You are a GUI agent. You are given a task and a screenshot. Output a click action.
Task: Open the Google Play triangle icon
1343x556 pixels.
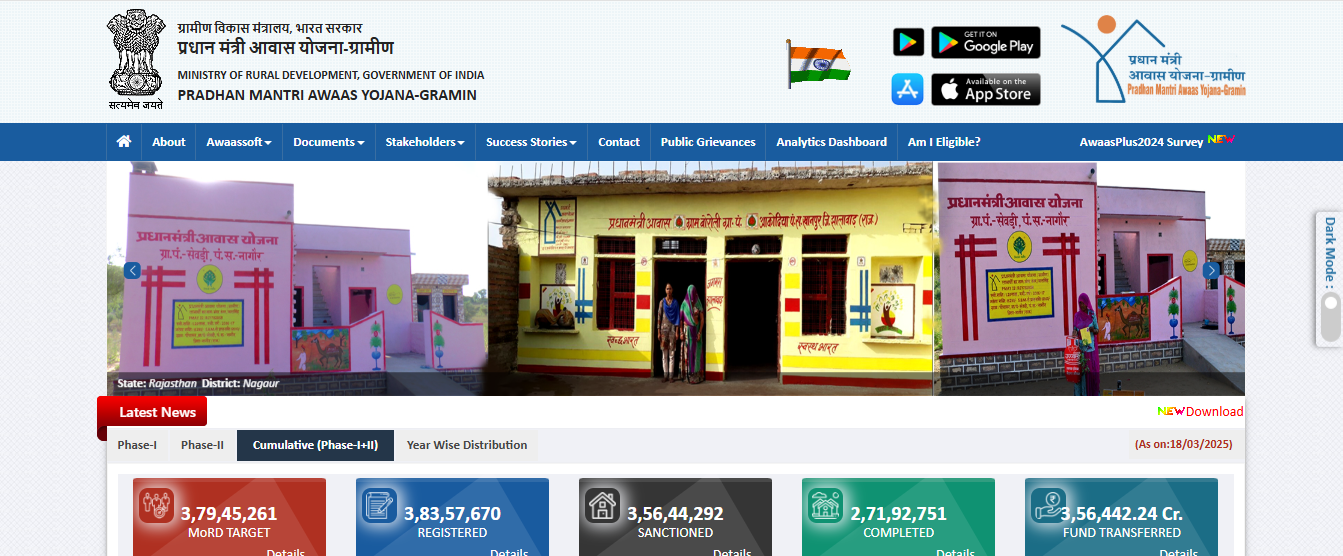pos(908,42)
